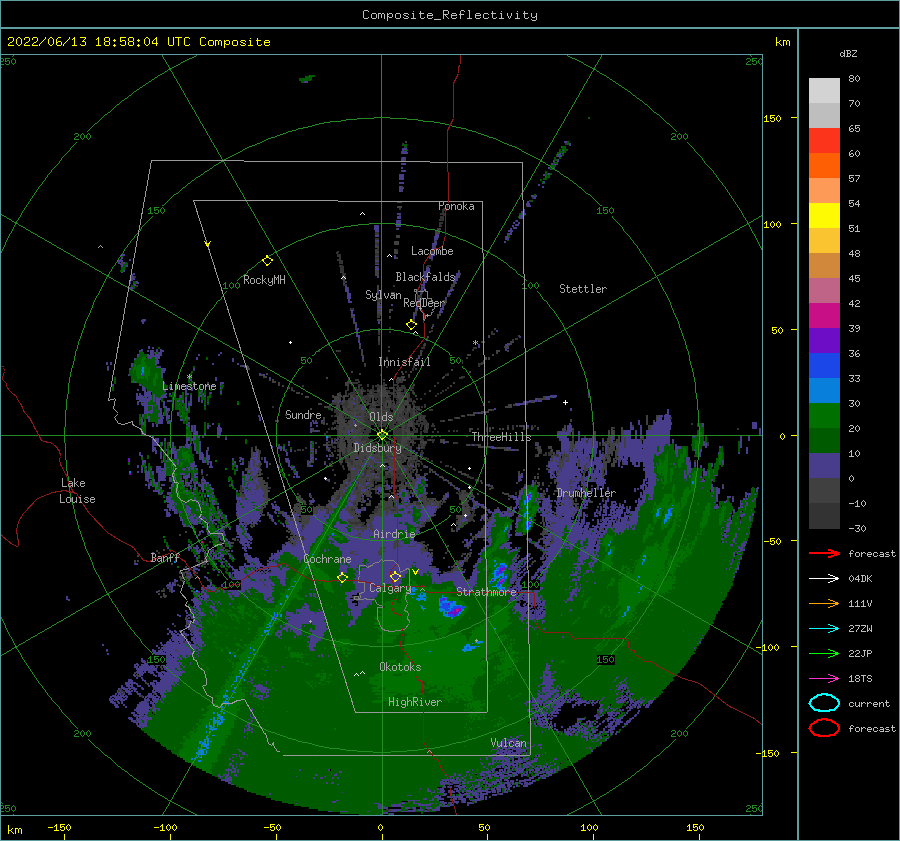This screenshot has height=841, width=900.
Task: Select the Cochrane label
Action: pyautogui.click(x=327, y=559)
